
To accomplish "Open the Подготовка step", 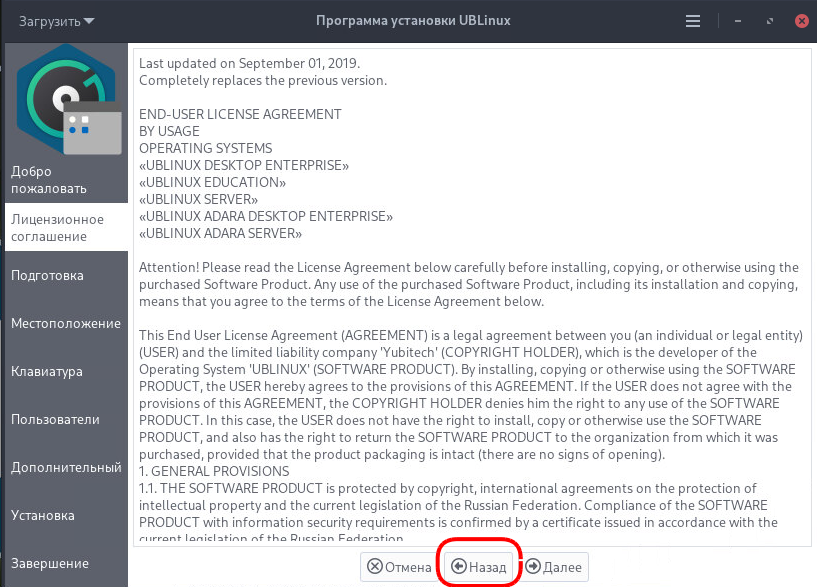I will point(66,276).
